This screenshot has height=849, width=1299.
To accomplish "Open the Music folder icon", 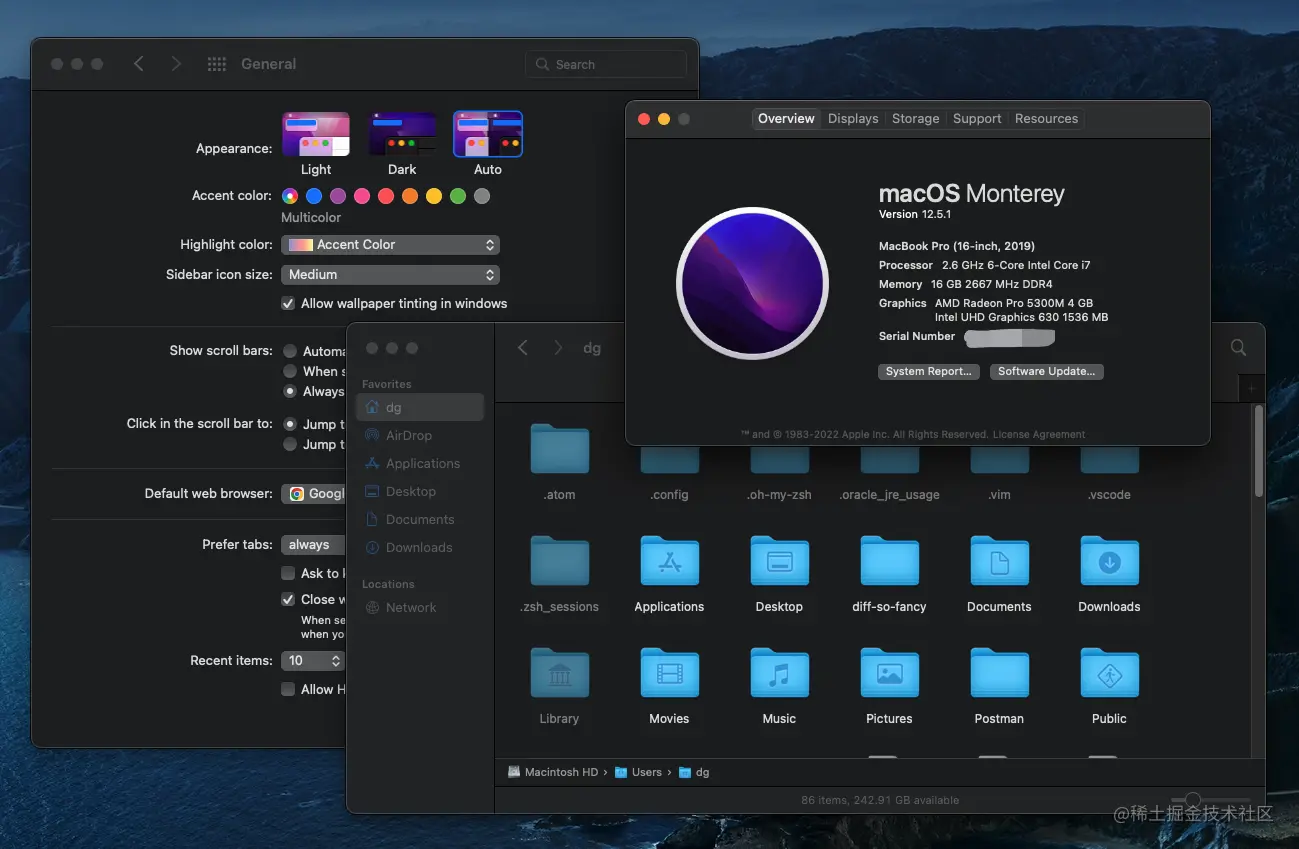I will (x=779, y=675).
